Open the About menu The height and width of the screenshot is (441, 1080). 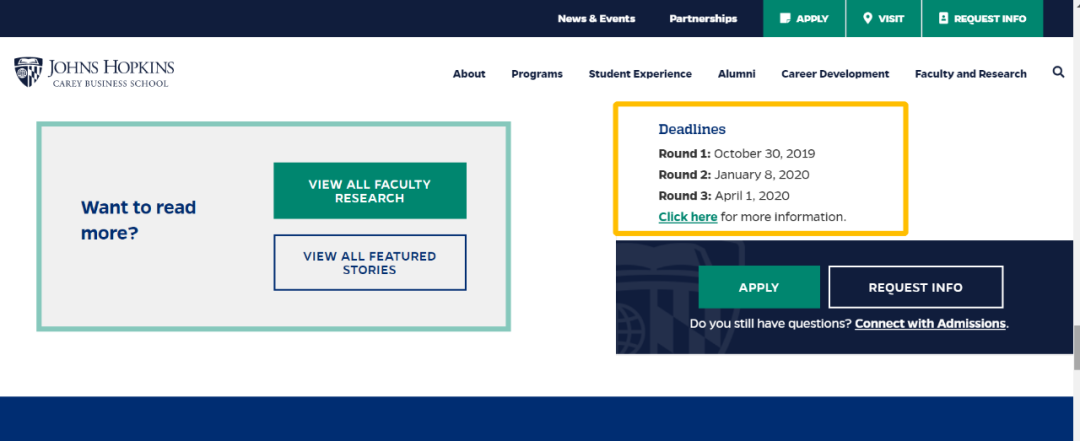[x=469, y=74]
